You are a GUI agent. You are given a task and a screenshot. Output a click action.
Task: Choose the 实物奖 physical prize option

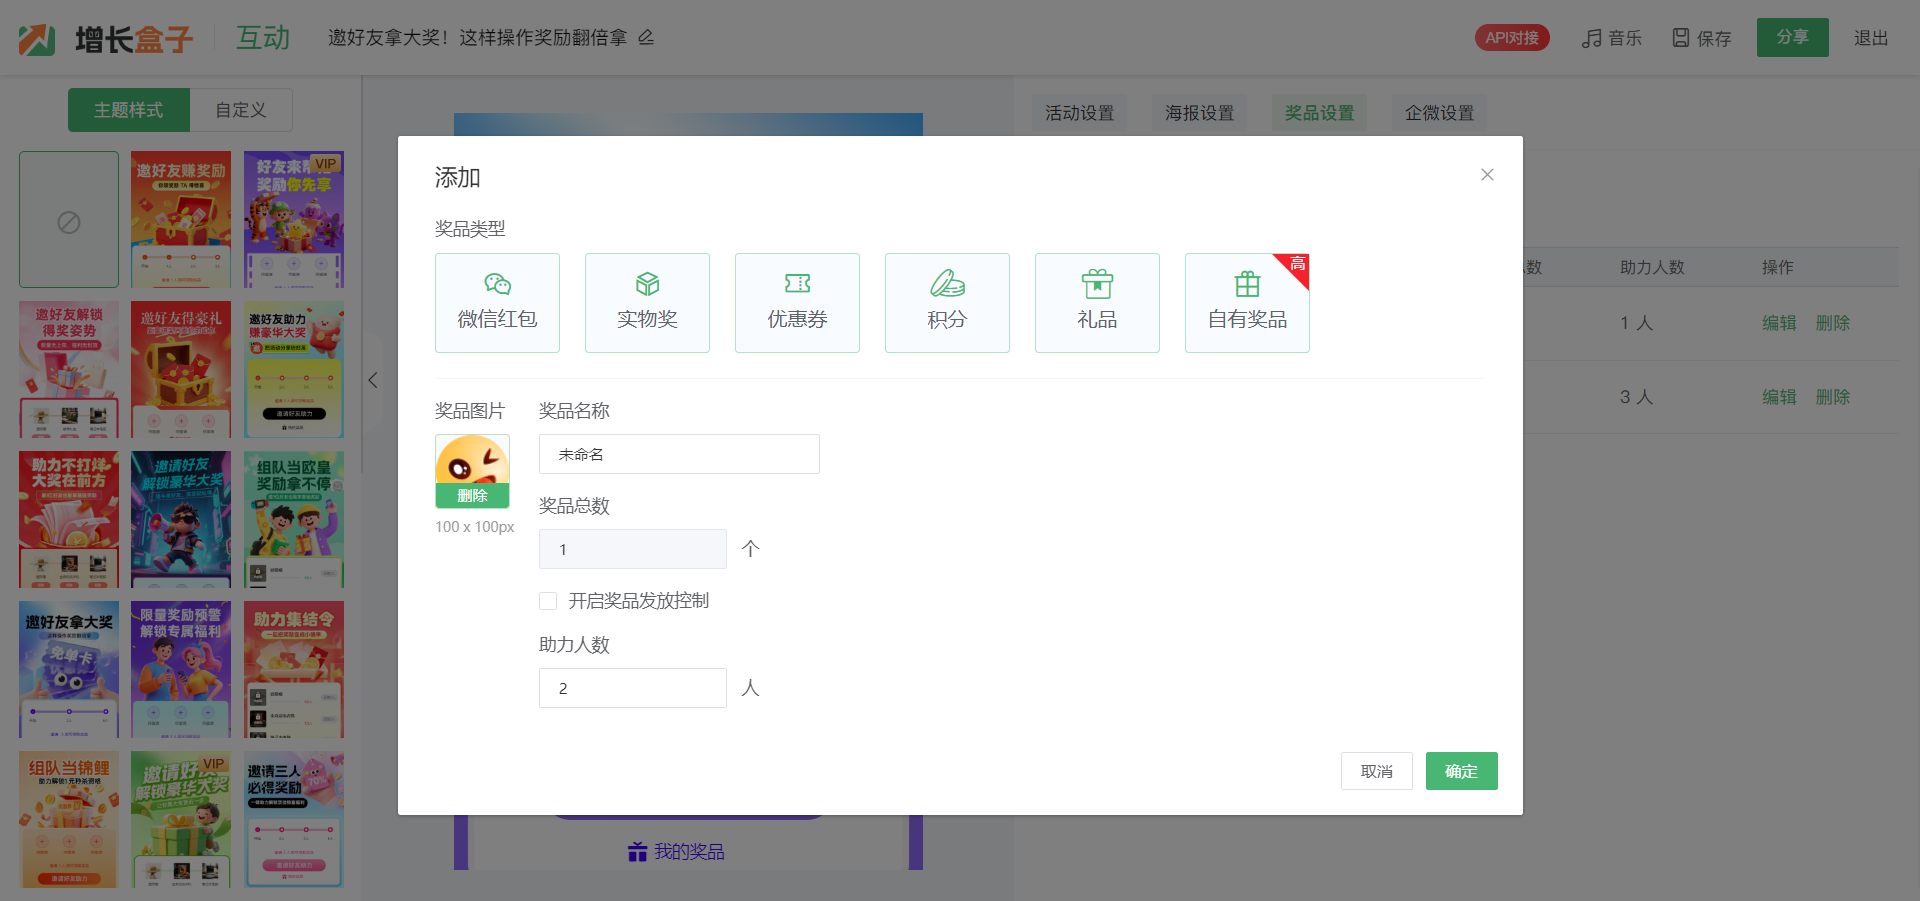[647, 302]
